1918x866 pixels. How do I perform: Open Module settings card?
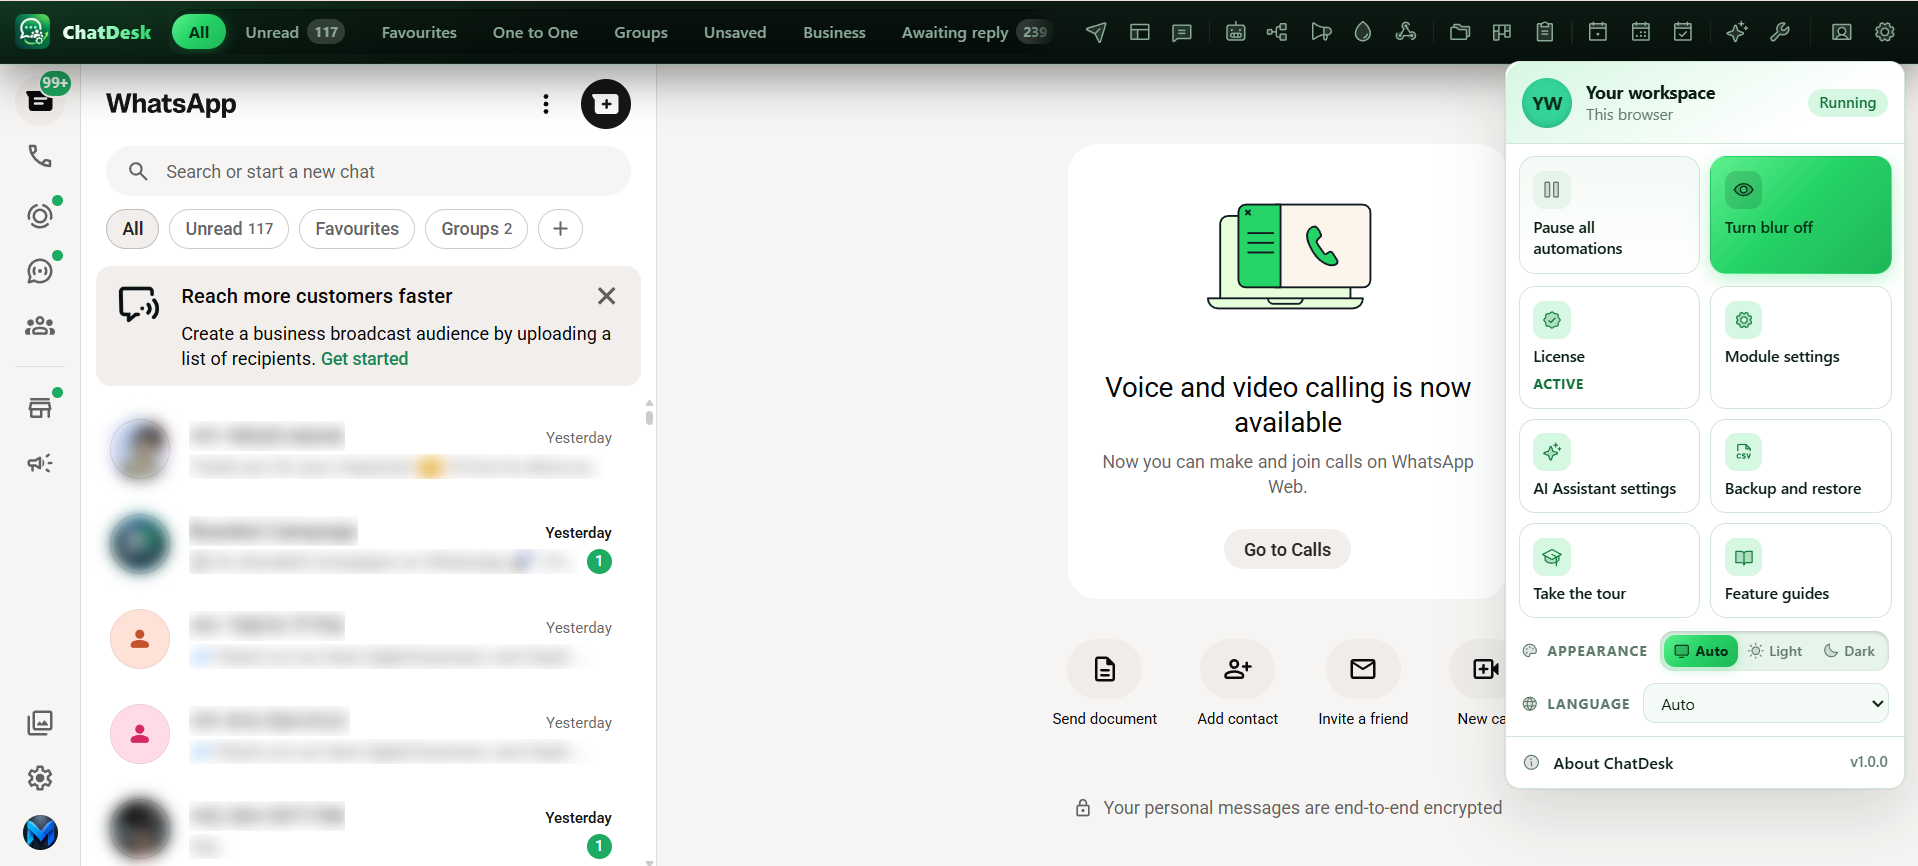click(1800, 347)
